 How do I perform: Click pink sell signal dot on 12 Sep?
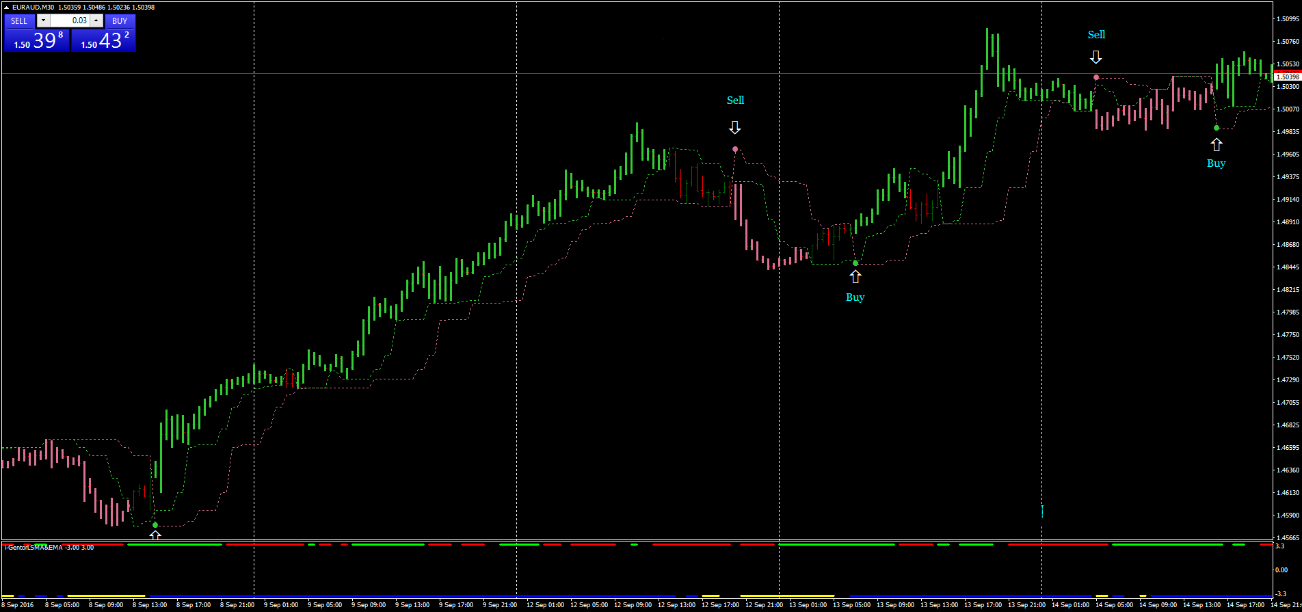735,149
